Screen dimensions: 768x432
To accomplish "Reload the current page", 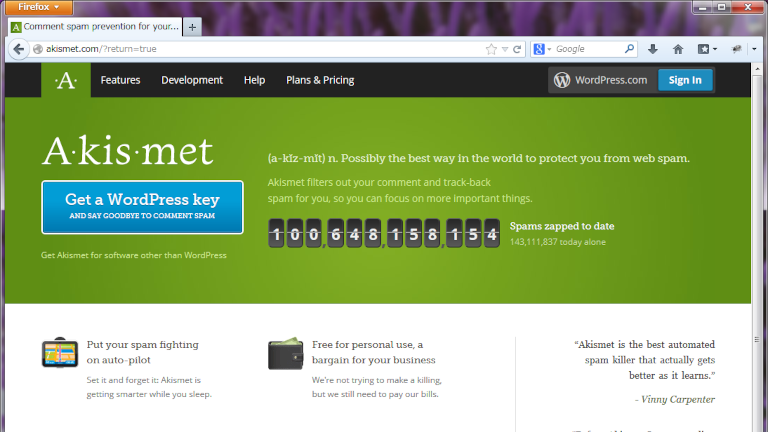I will click(x=517, y=49).
